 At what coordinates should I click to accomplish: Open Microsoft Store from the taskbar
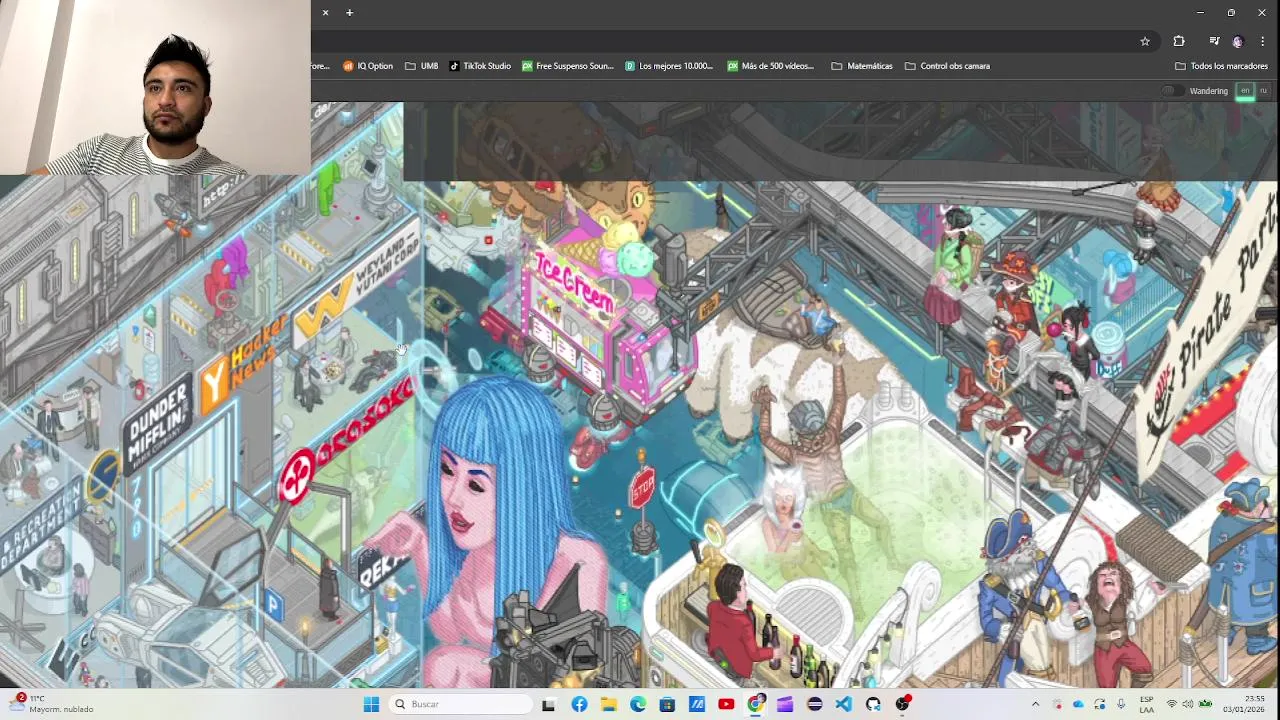point(667,704)
